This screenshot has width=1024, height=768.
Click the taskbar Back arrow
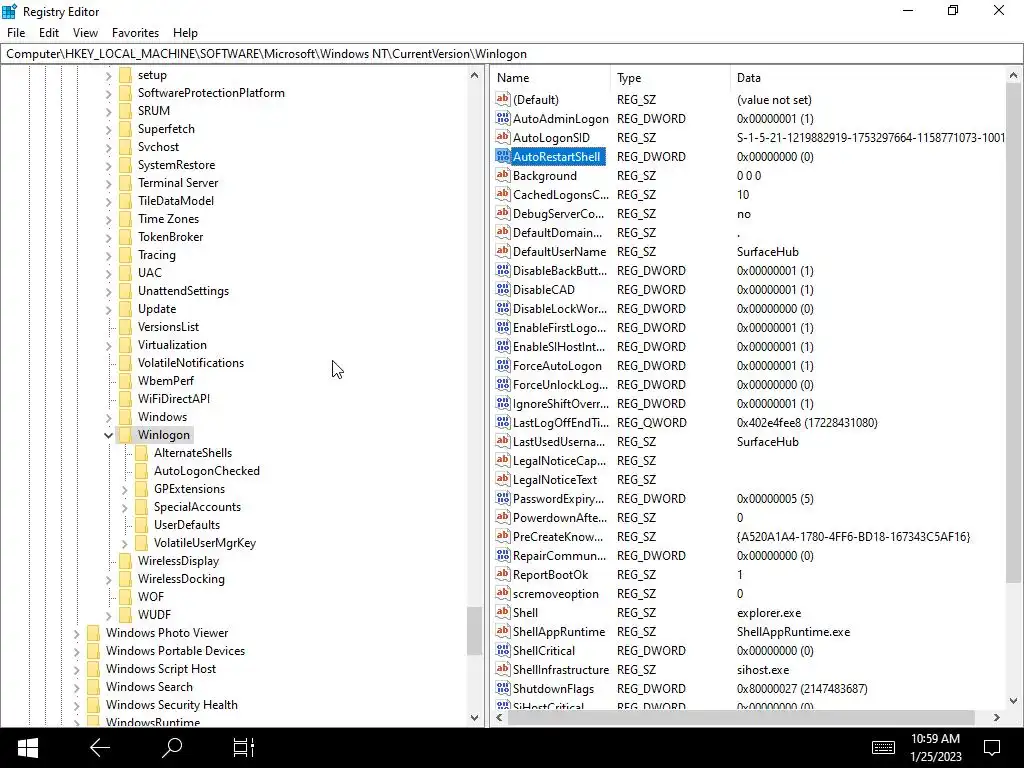pyautogui.click(x=99, y=748)
